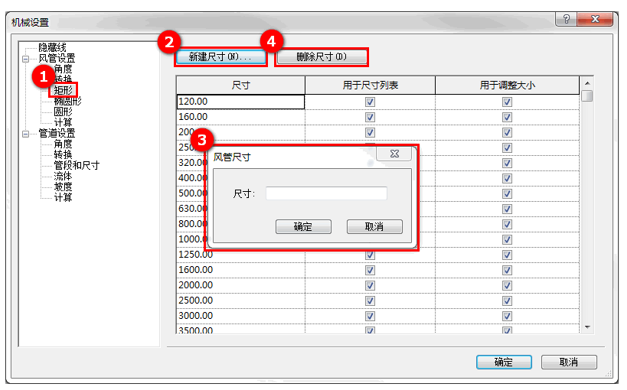Collapse the 风管设置 tree node
The height and width of the screenshot is (390, 627).
(26, 59)
